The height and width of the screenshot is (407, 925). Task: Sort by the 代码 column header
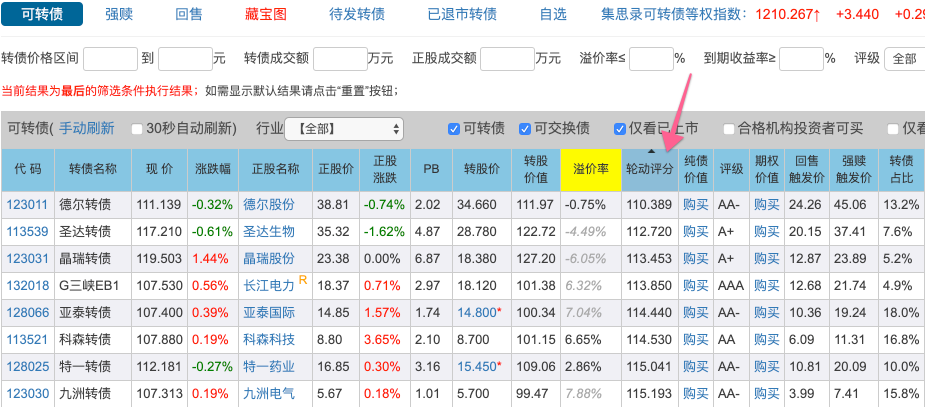(x=28, y=169)
